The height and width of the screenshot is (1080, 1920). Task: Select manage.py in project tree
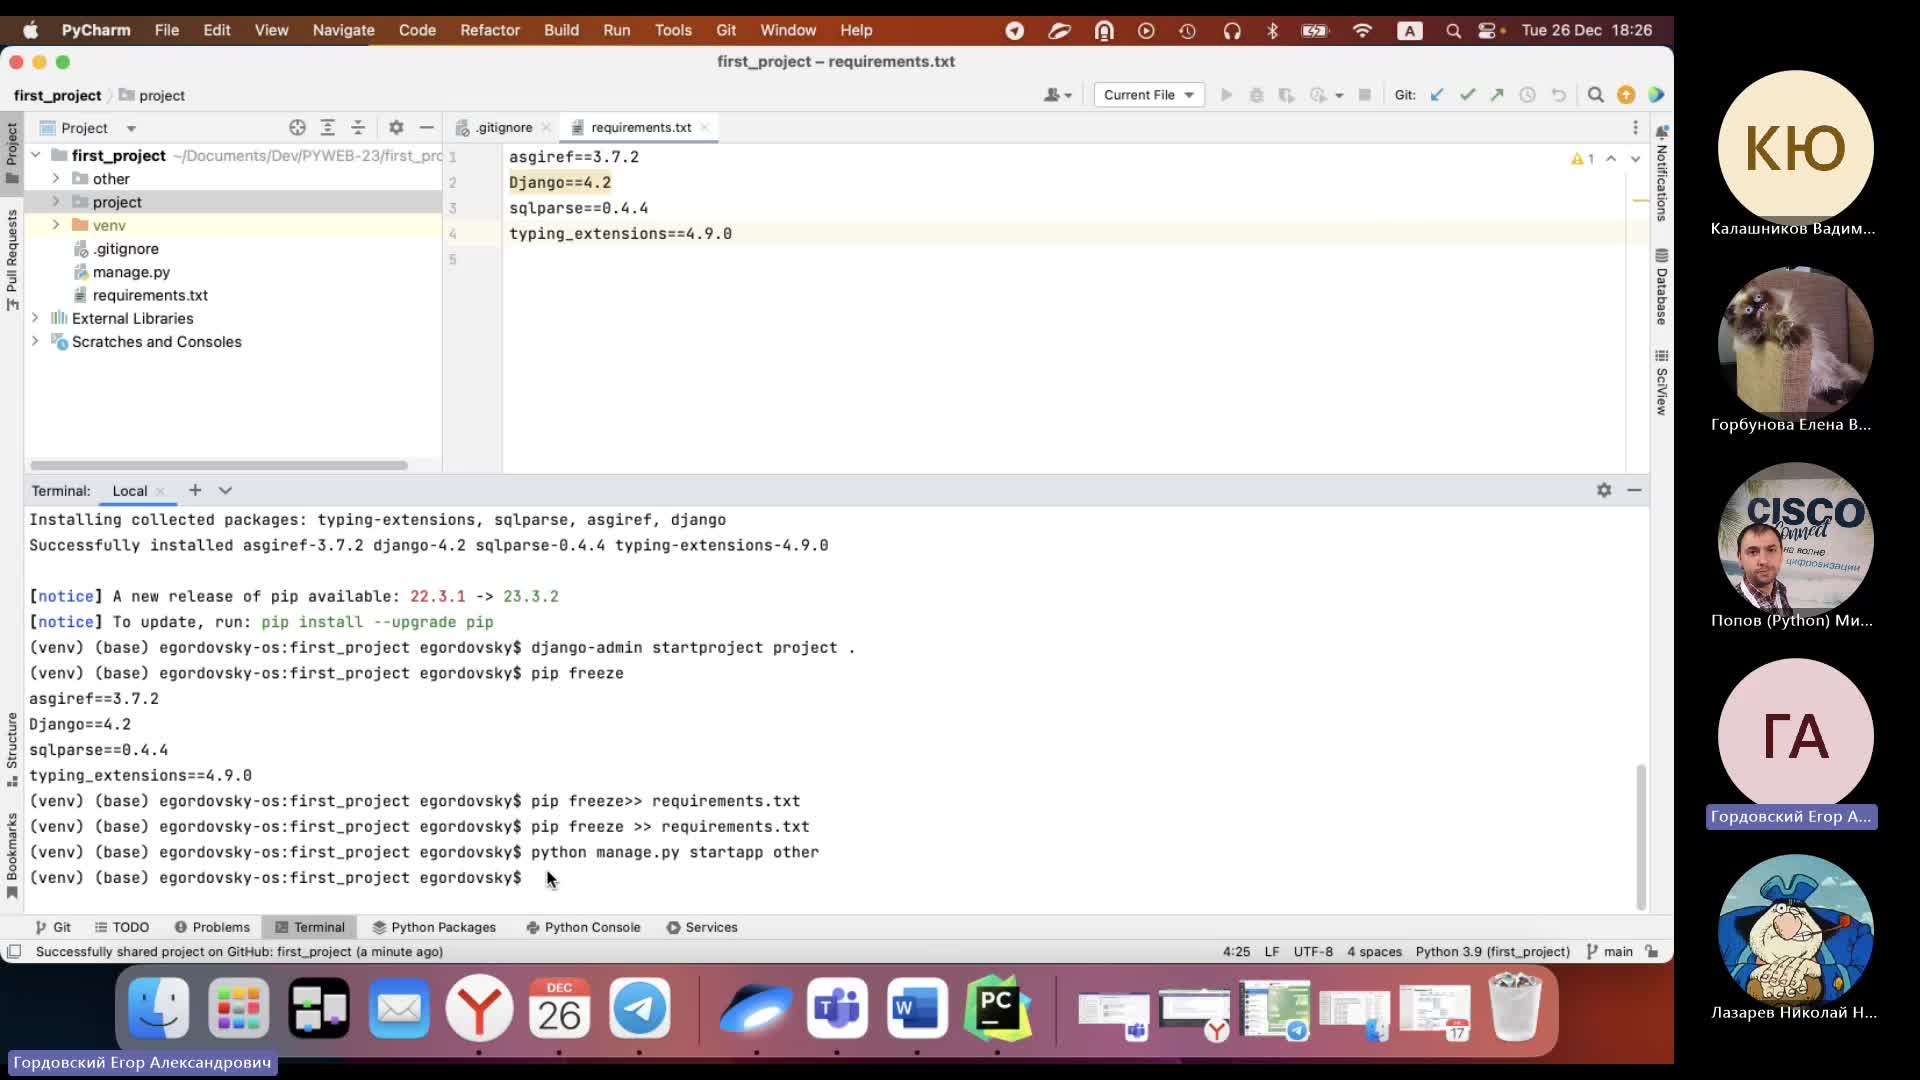[131, 272]
